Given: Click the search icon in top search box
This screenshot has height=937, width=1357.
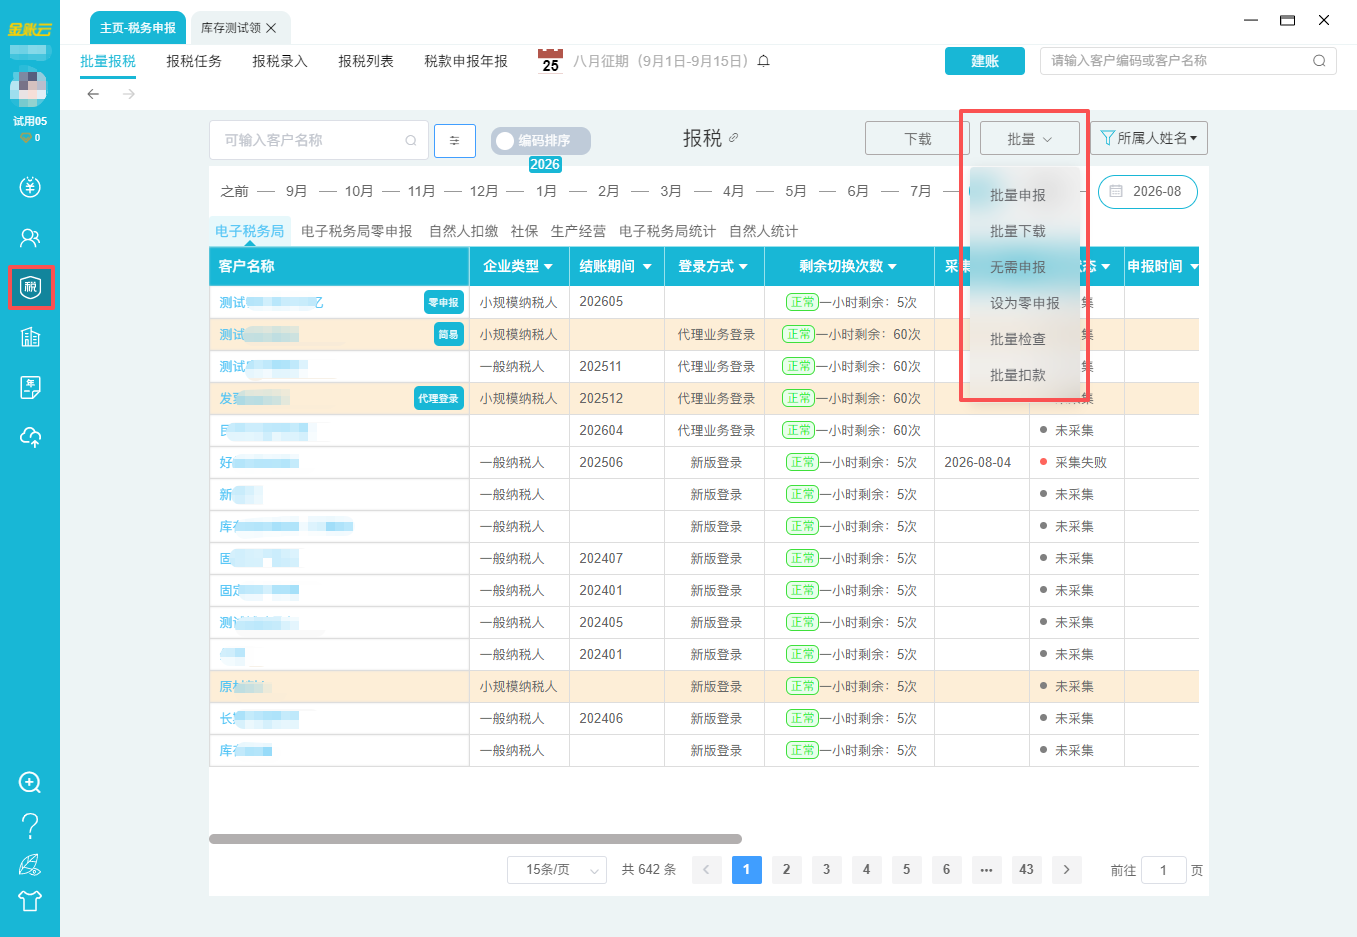Looking at the screenshot, I should pos(1319,61).
